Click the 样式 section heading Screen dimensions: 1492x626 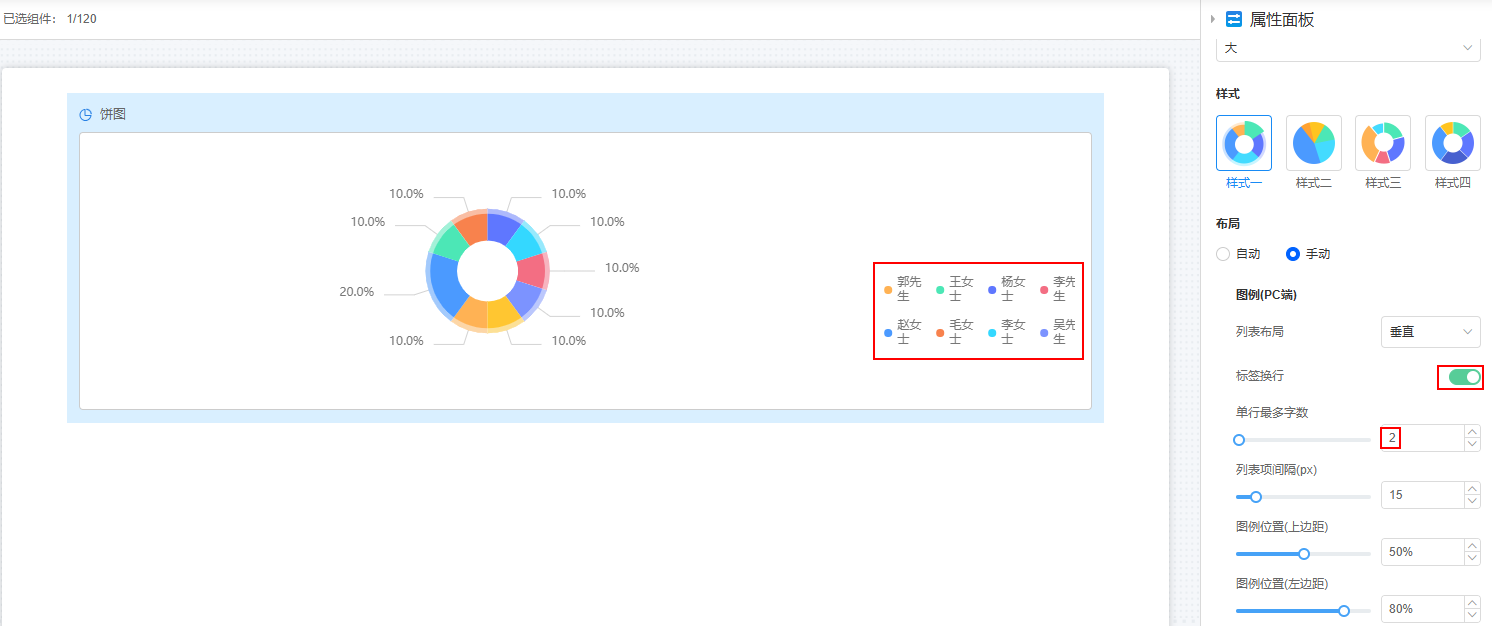[x=1228, y=93]
